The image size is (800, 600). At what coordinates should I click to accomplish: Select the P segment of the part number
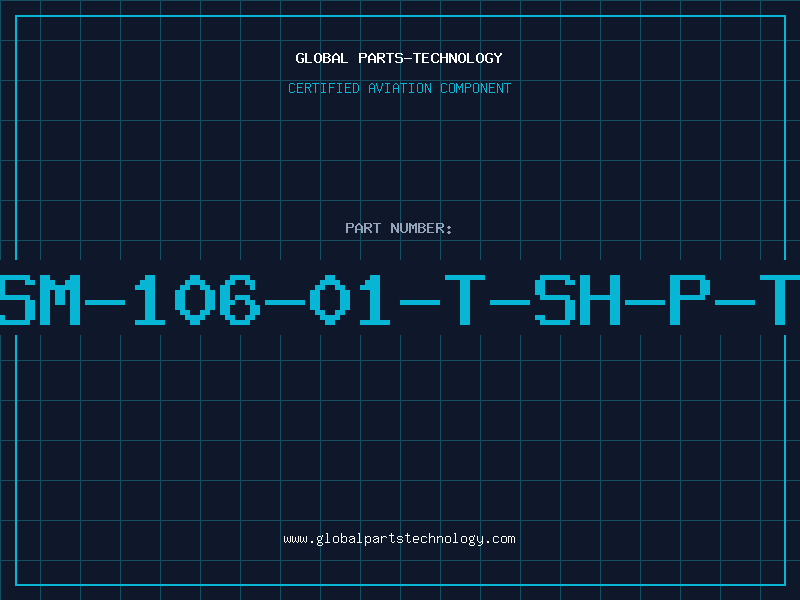pyautogui.click(x=690, y=299)
